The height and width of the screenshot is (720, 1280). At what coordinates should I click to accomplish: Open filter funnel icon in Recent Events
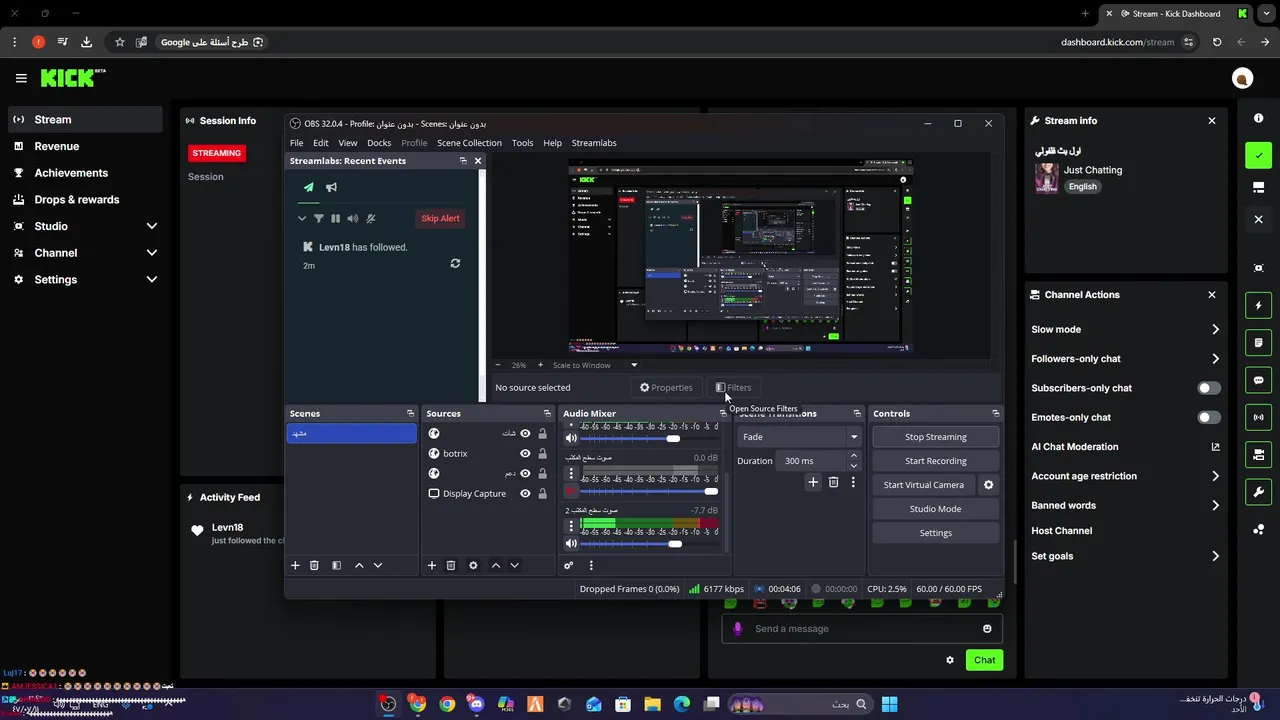[x=319, y=218]
